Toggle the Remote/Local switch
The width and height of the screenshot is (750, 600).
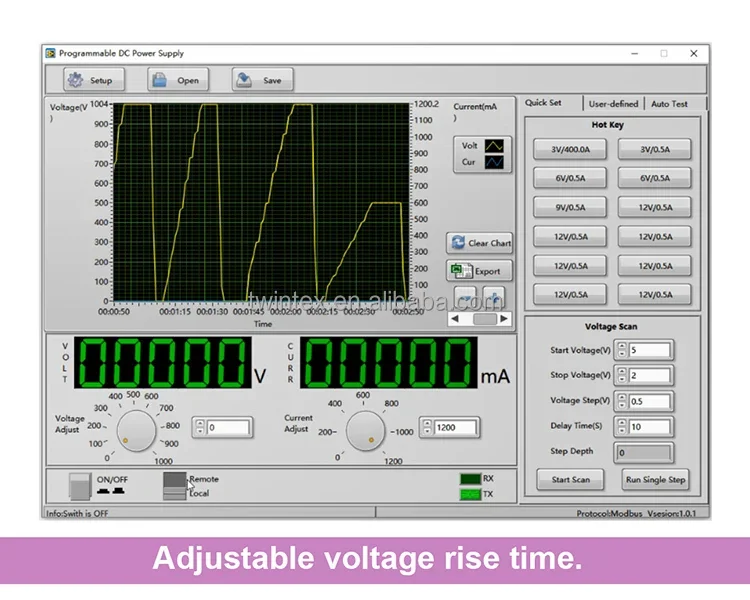[x=175, y=486]
